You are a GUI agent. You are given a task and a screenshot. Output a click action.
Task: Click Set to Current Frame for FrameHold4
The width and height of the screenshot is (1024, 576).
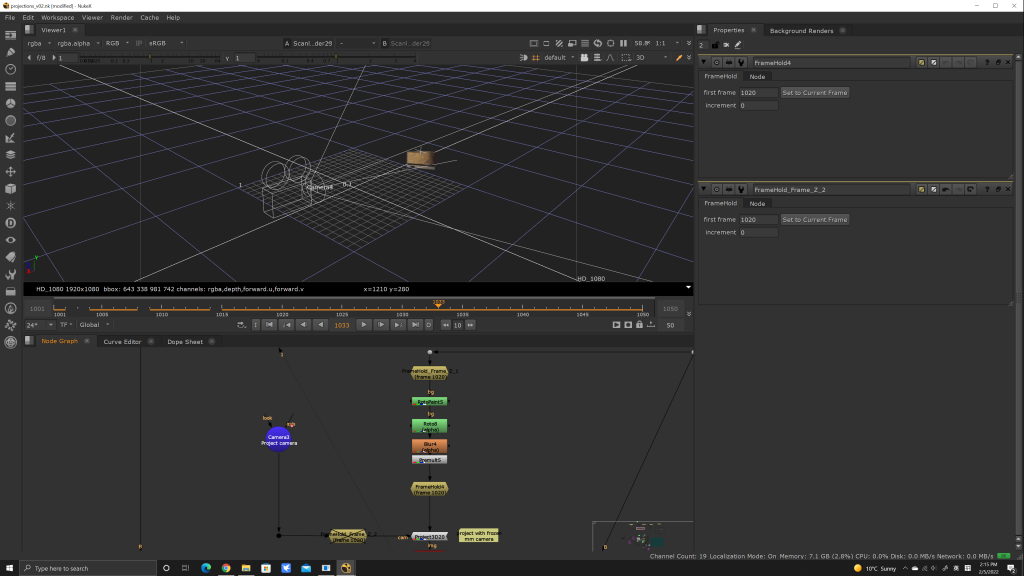pos(814,93)
